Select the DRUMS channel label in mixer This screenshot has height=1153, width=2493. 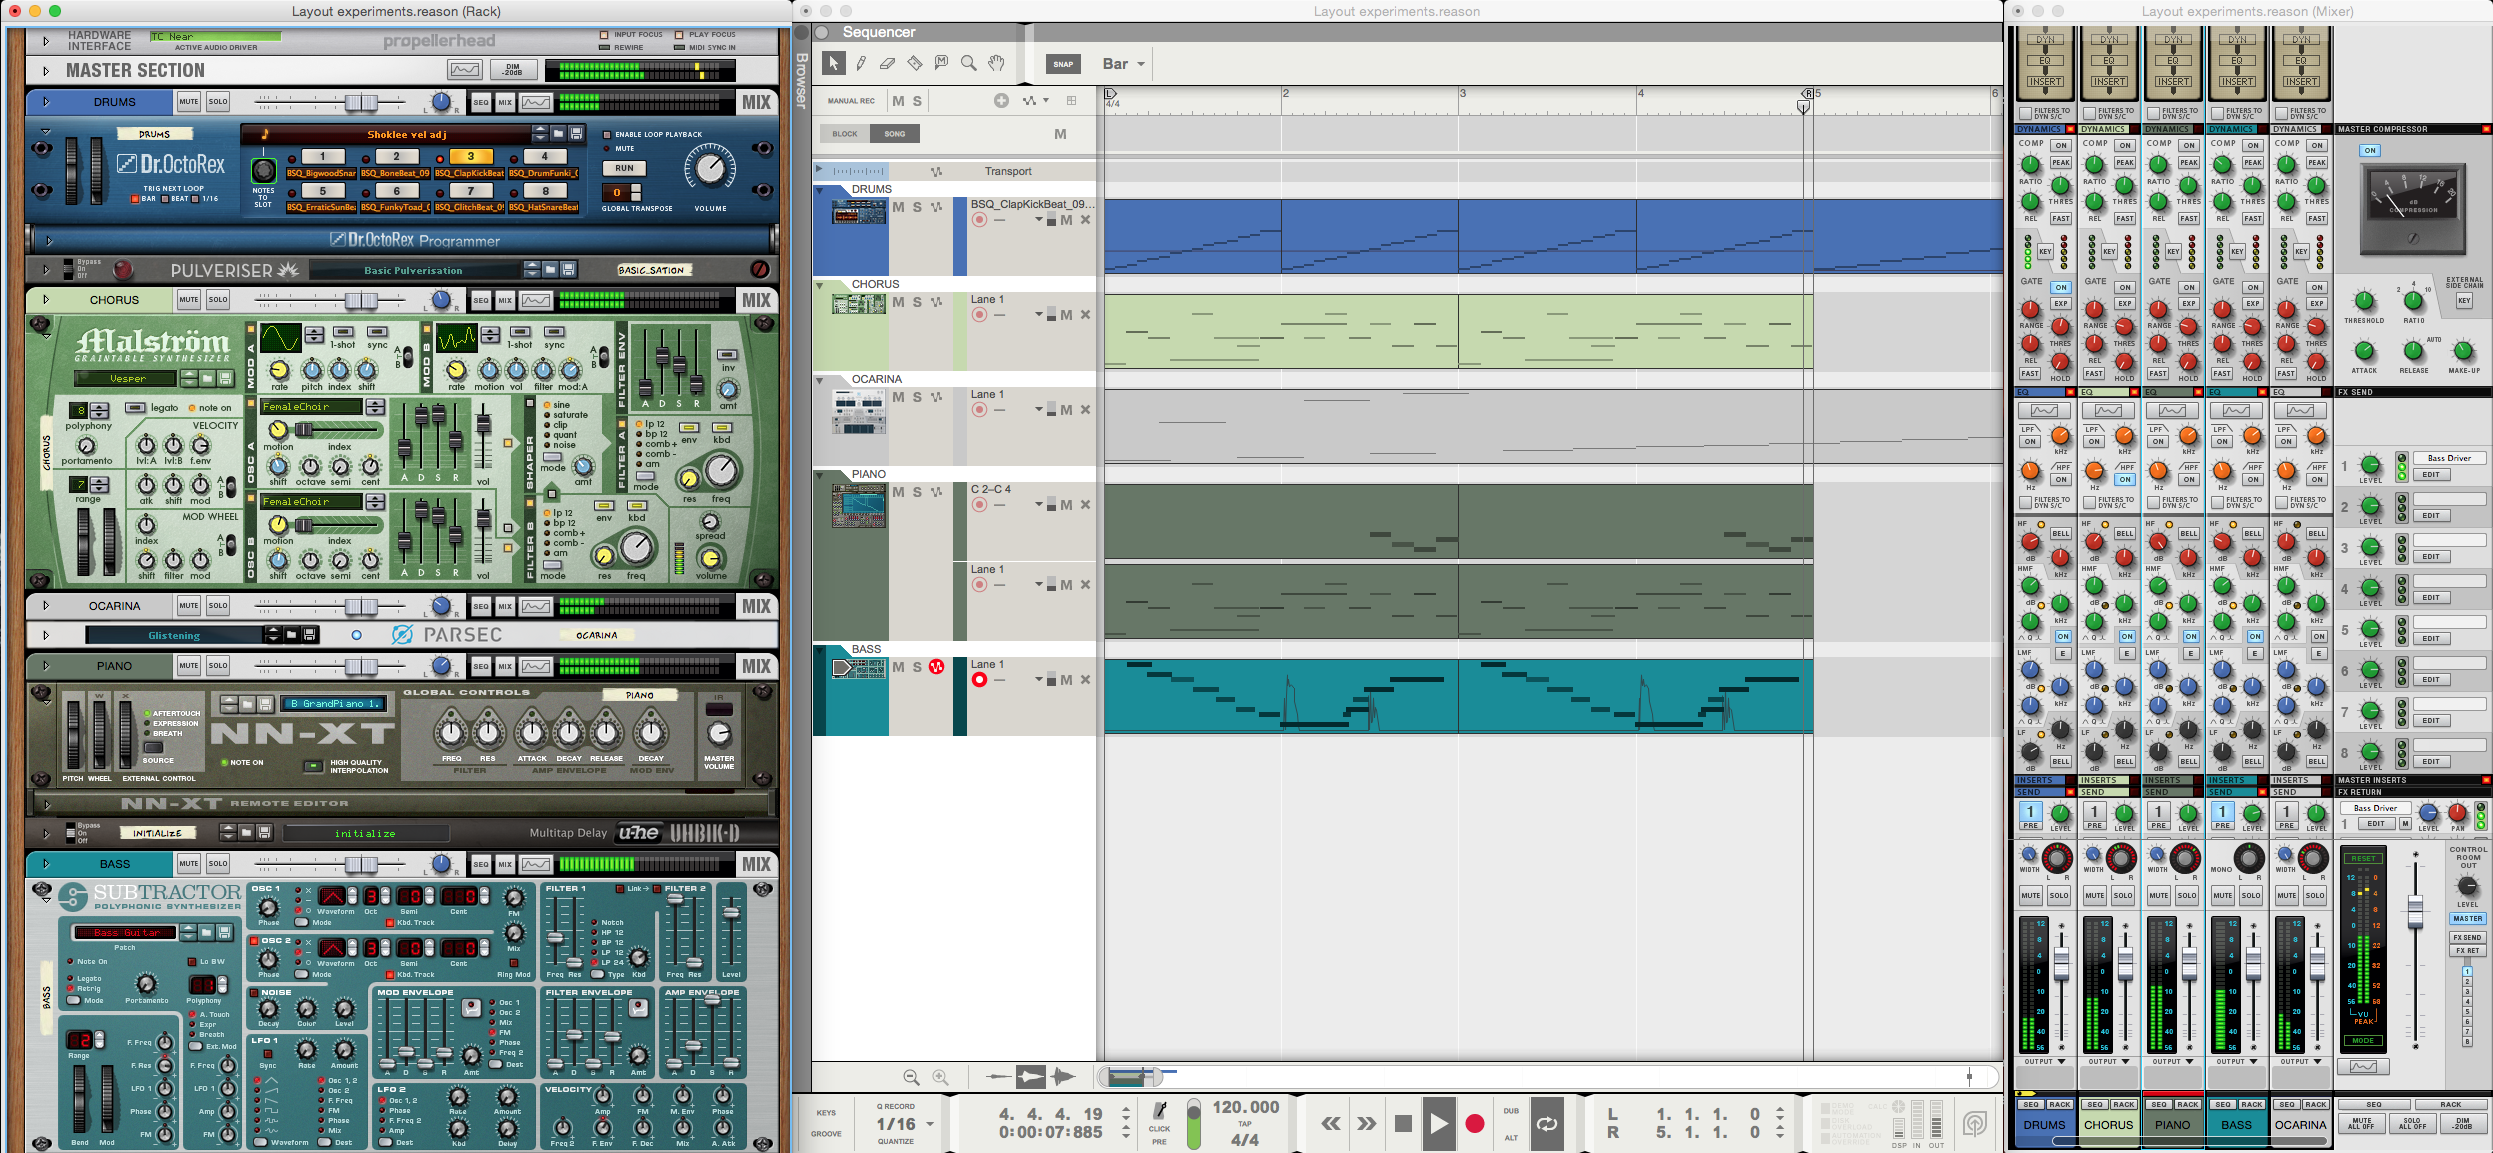(x=2044, y=1125)
